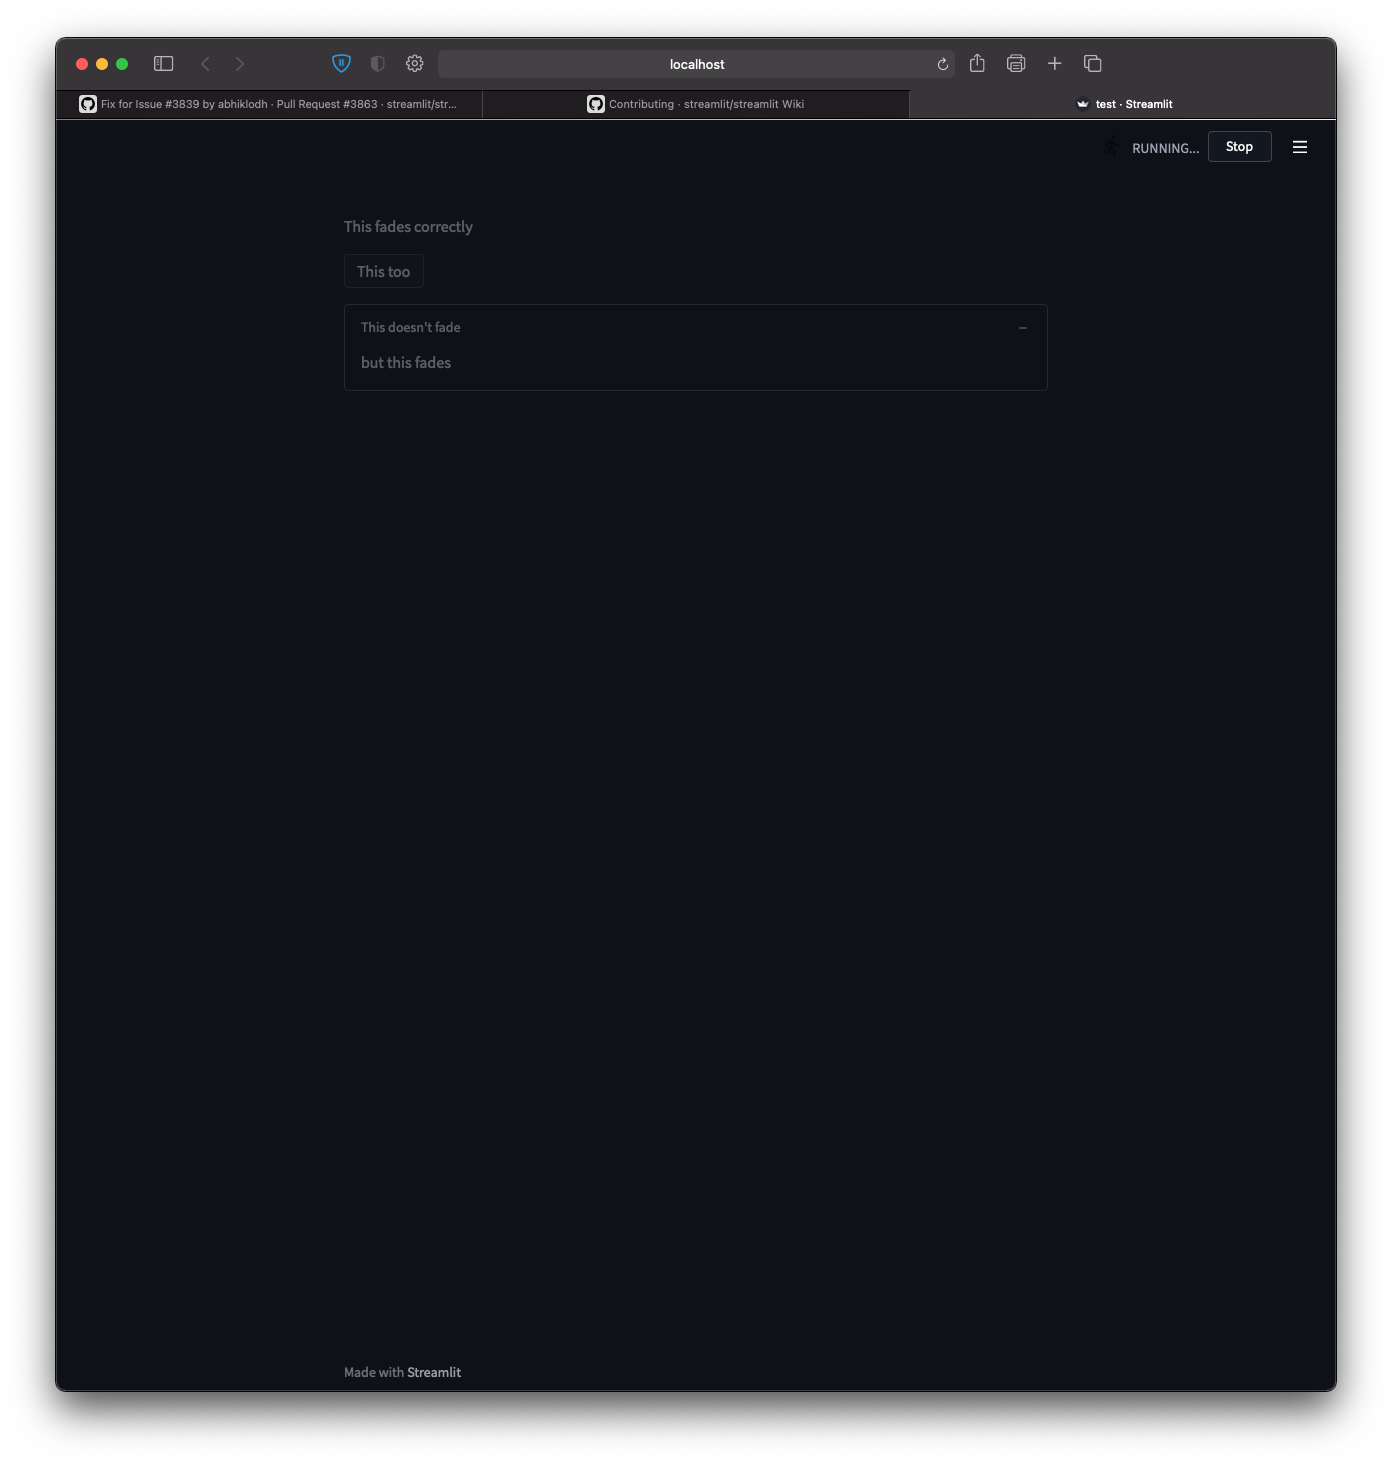The height and width of the screenshot is (1465, 1392).
Task: Show tab overview with the tabs icon
Action: click(x=1092, y=63)
